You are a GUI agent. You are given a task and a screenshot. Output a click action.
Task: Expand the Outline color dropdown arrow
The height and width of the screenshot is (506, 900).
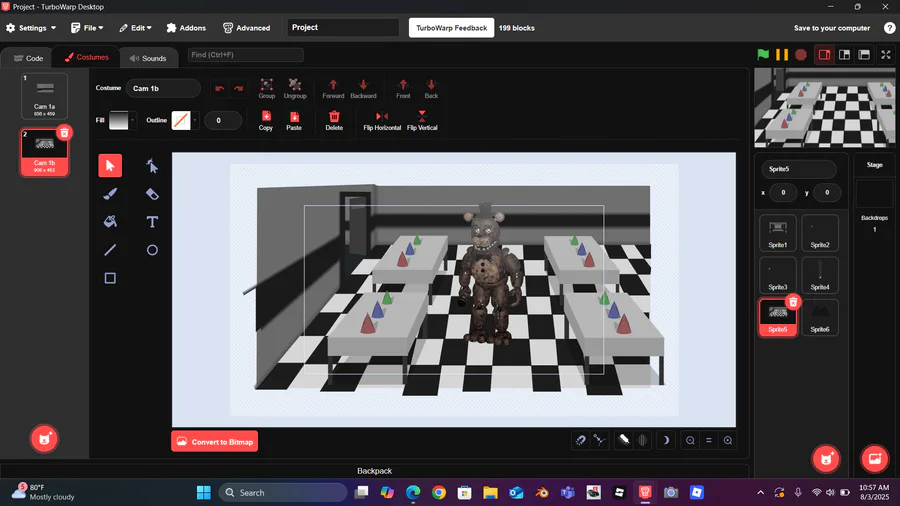[x=195, y=120]
